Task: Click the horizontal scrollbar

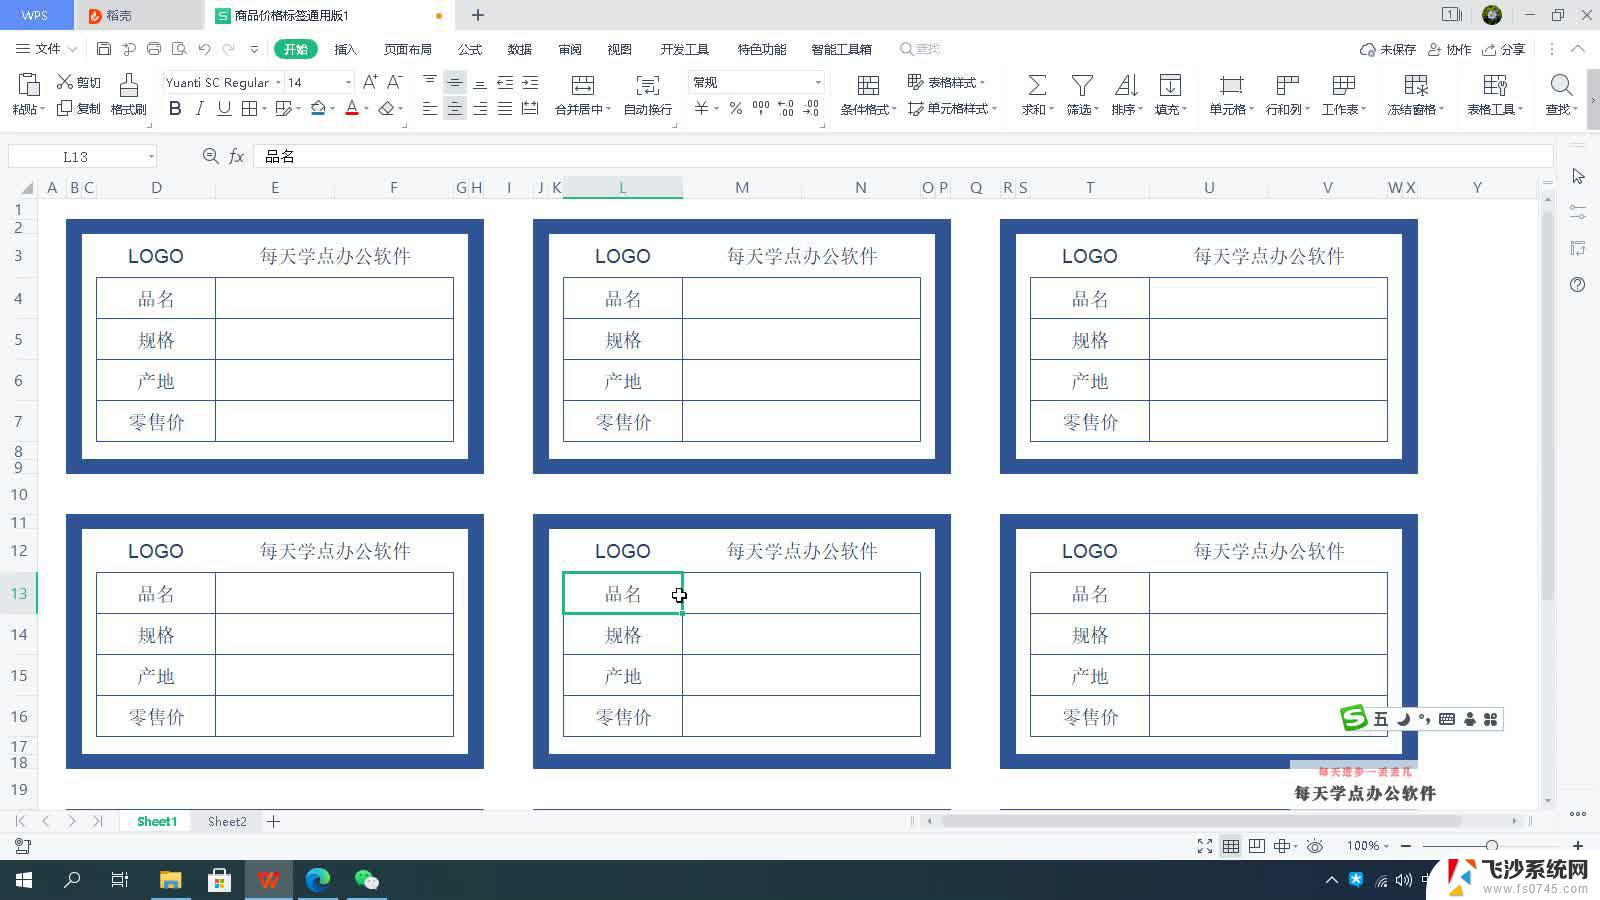Action: click(1201, 821)
